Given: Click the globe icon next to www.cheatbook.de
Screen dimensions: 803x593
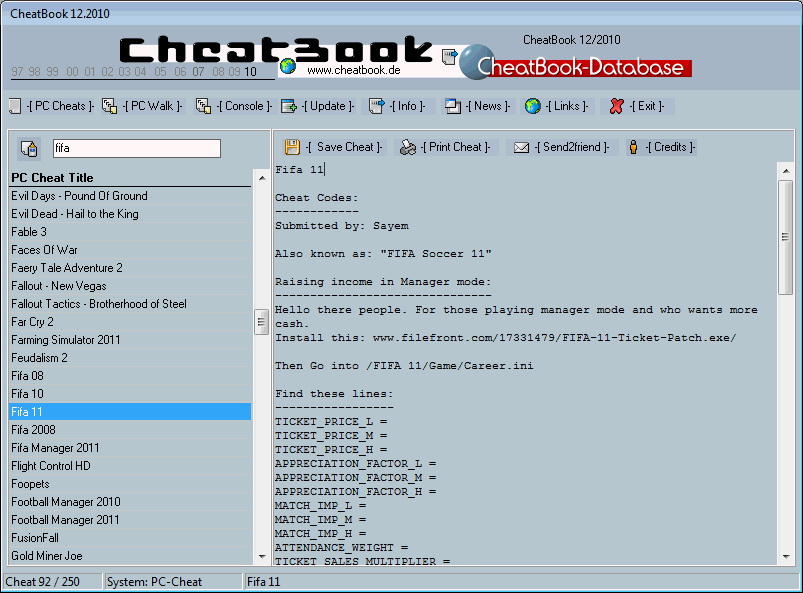Looking at the screenshot, I should [288, 66].
